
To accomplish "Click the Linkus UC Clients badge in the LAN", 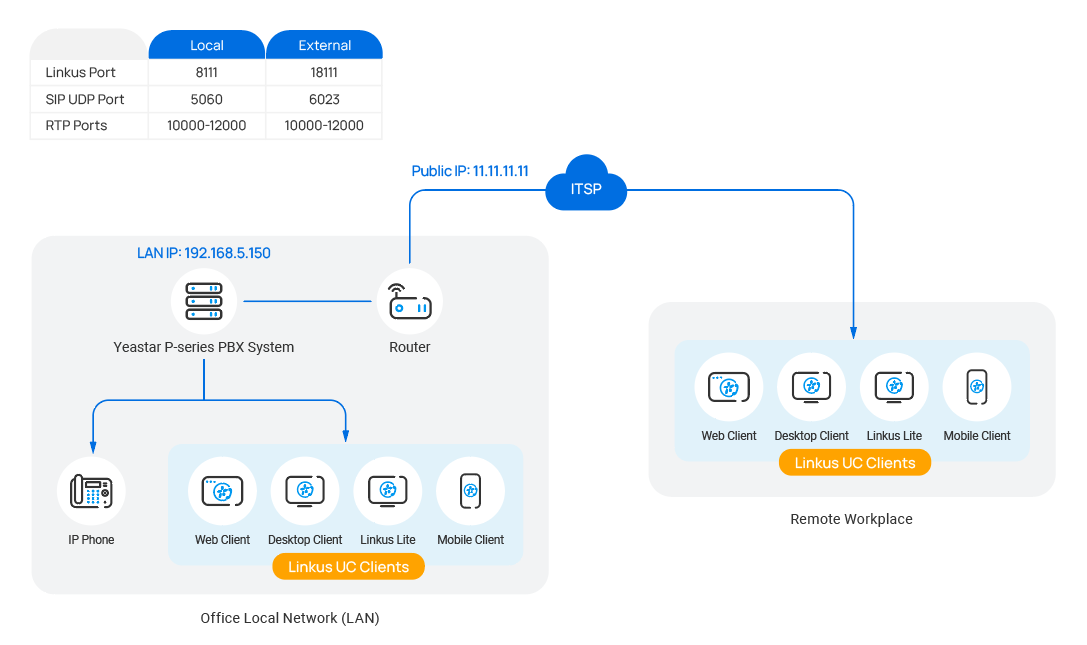I will (348, 566).
